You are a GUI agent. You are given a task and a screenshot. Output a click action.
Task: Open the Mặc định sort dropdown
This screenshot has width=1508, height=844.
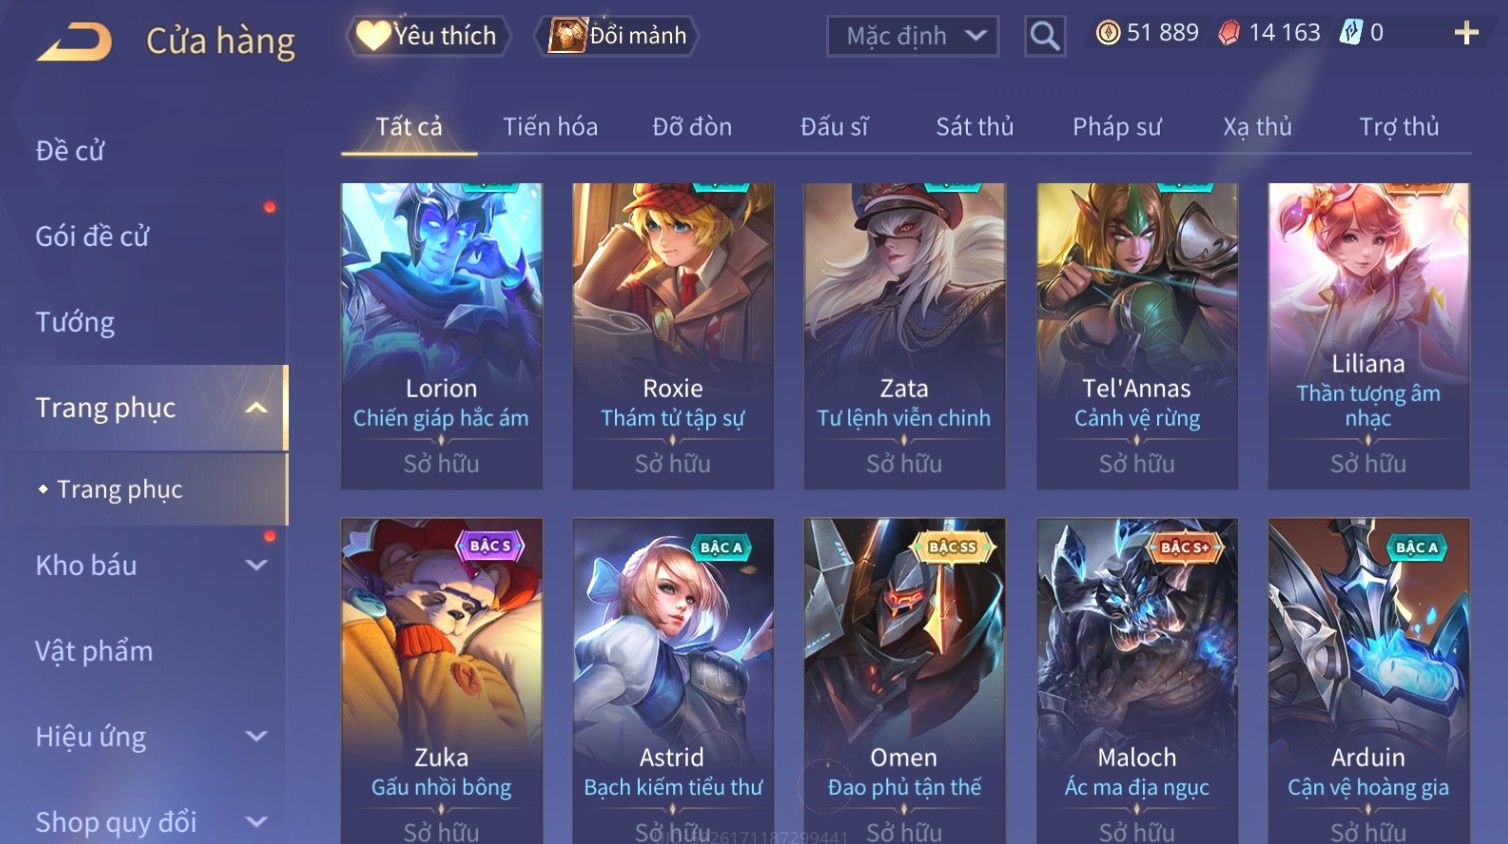[x=913, y=36]
